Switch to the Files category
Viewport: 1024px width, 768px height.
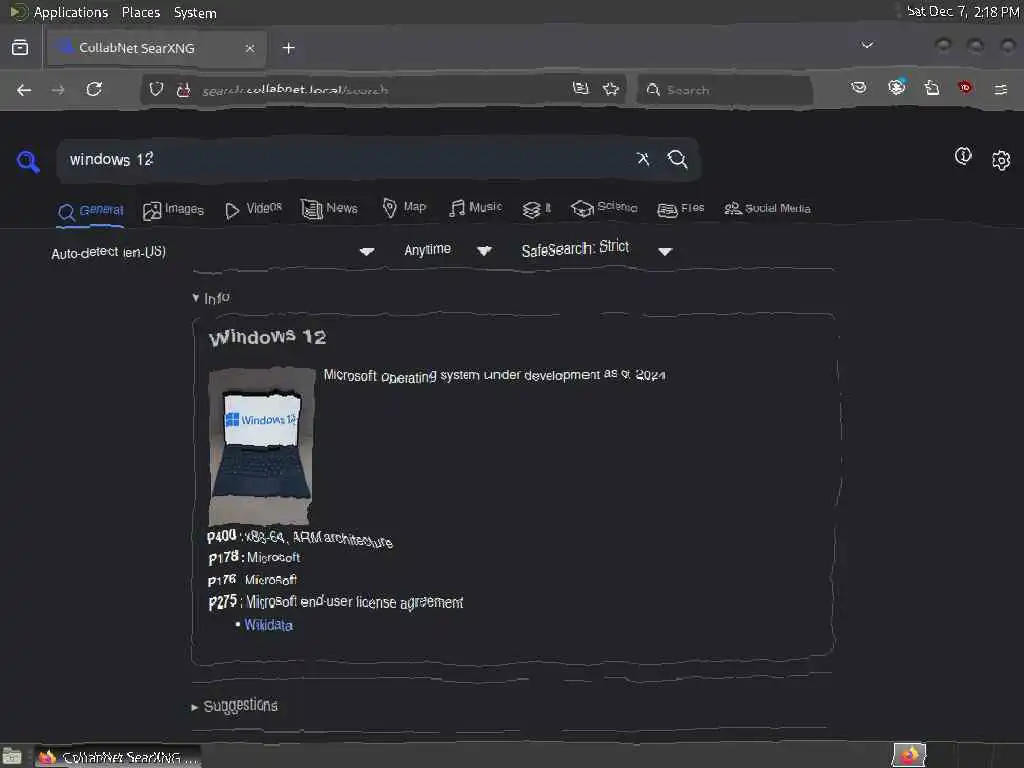(680, 209)
